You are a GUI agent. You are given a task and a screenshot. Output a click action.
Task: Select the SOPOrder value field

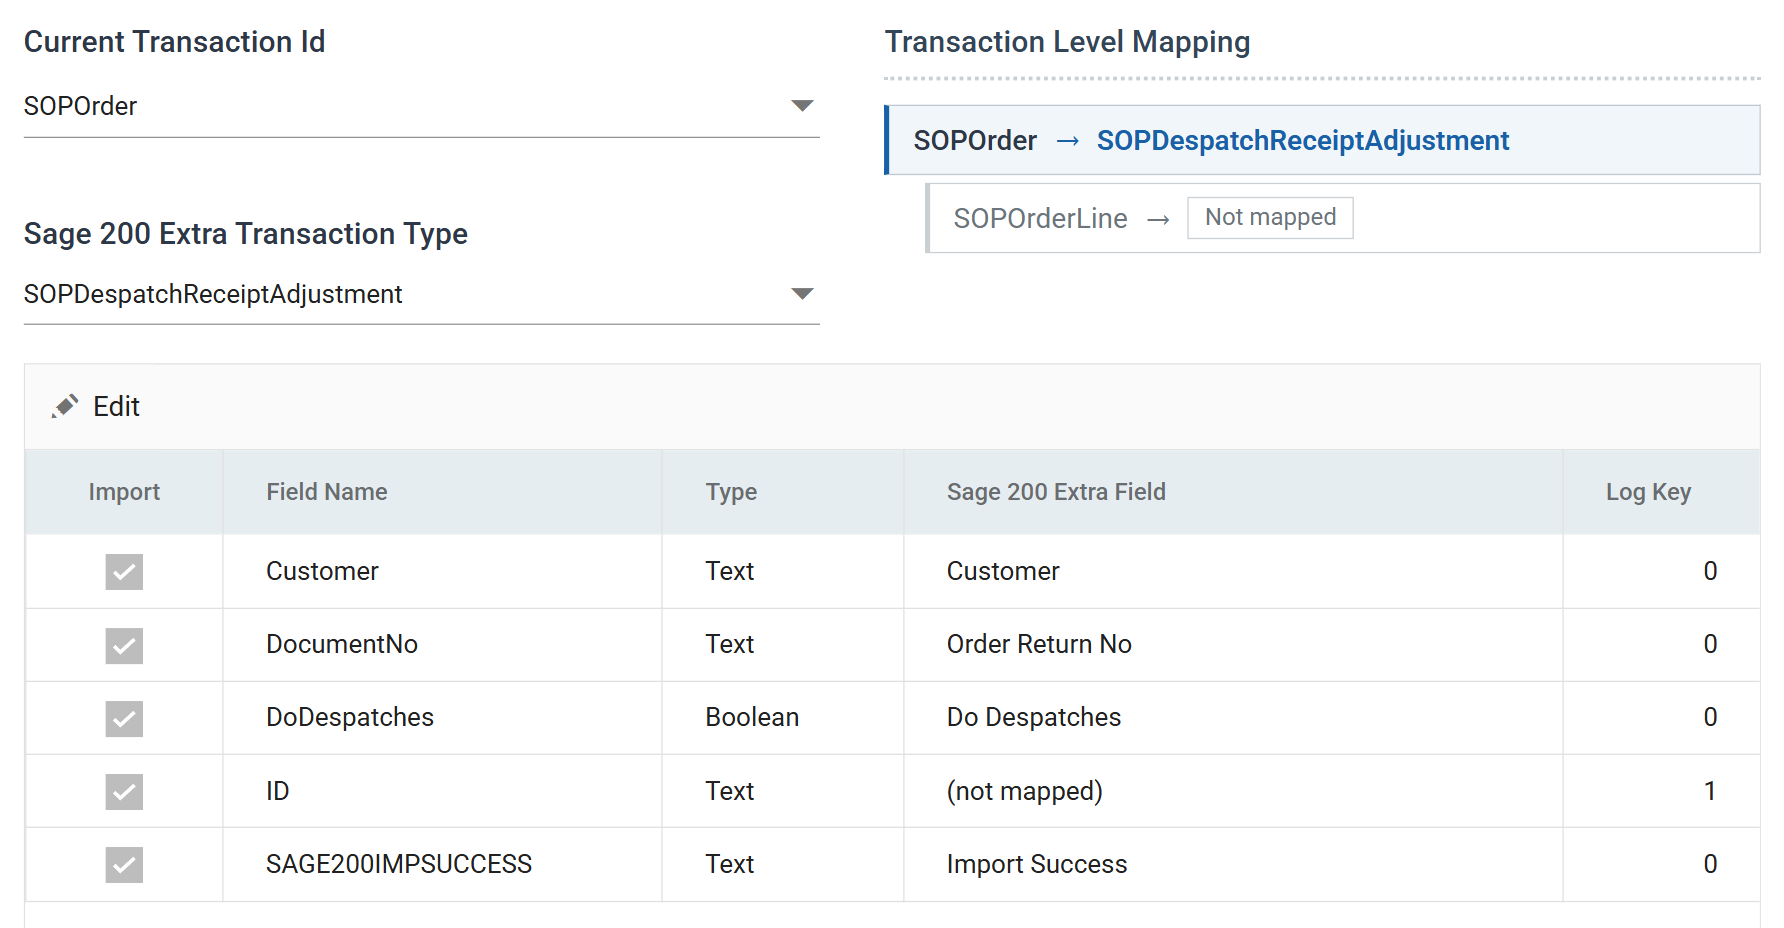pos(421,107)
